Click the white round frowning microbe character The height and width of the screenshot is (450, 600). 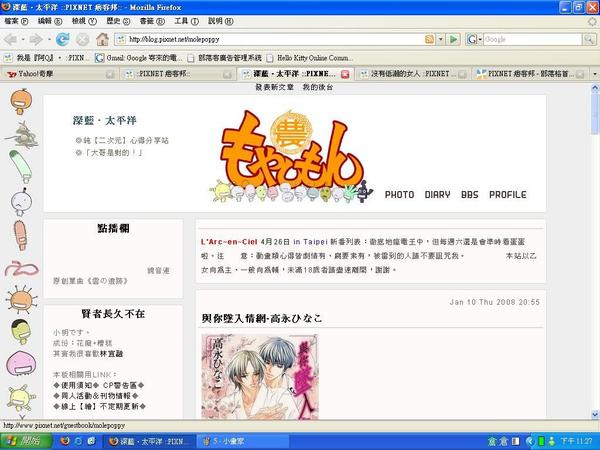click(21, 202)
